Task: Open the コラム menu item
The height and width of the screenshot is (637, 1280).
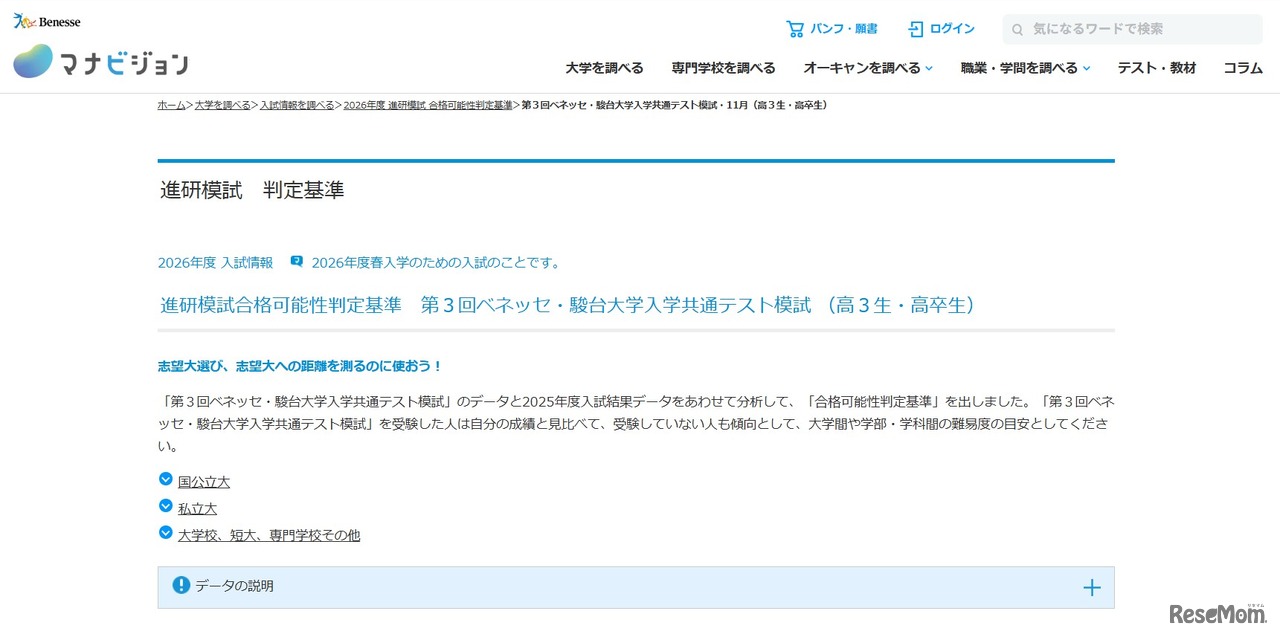Action: coord(1242,68)
